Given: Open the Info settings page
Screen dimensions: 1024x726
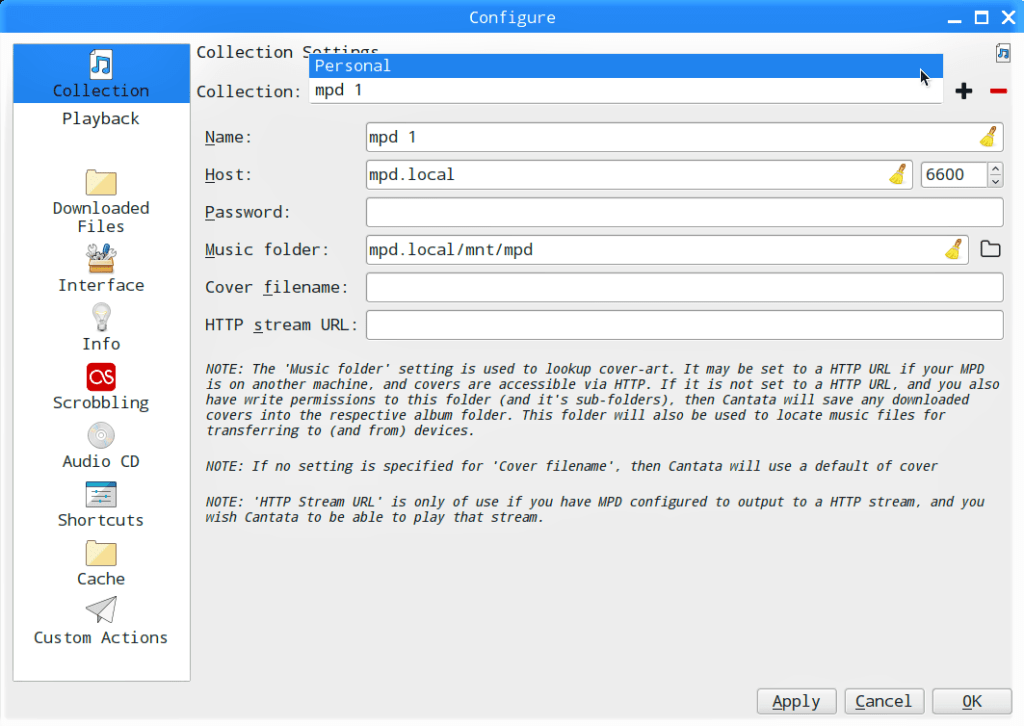Looking at the screenshot, I should (x=101, y=327).
